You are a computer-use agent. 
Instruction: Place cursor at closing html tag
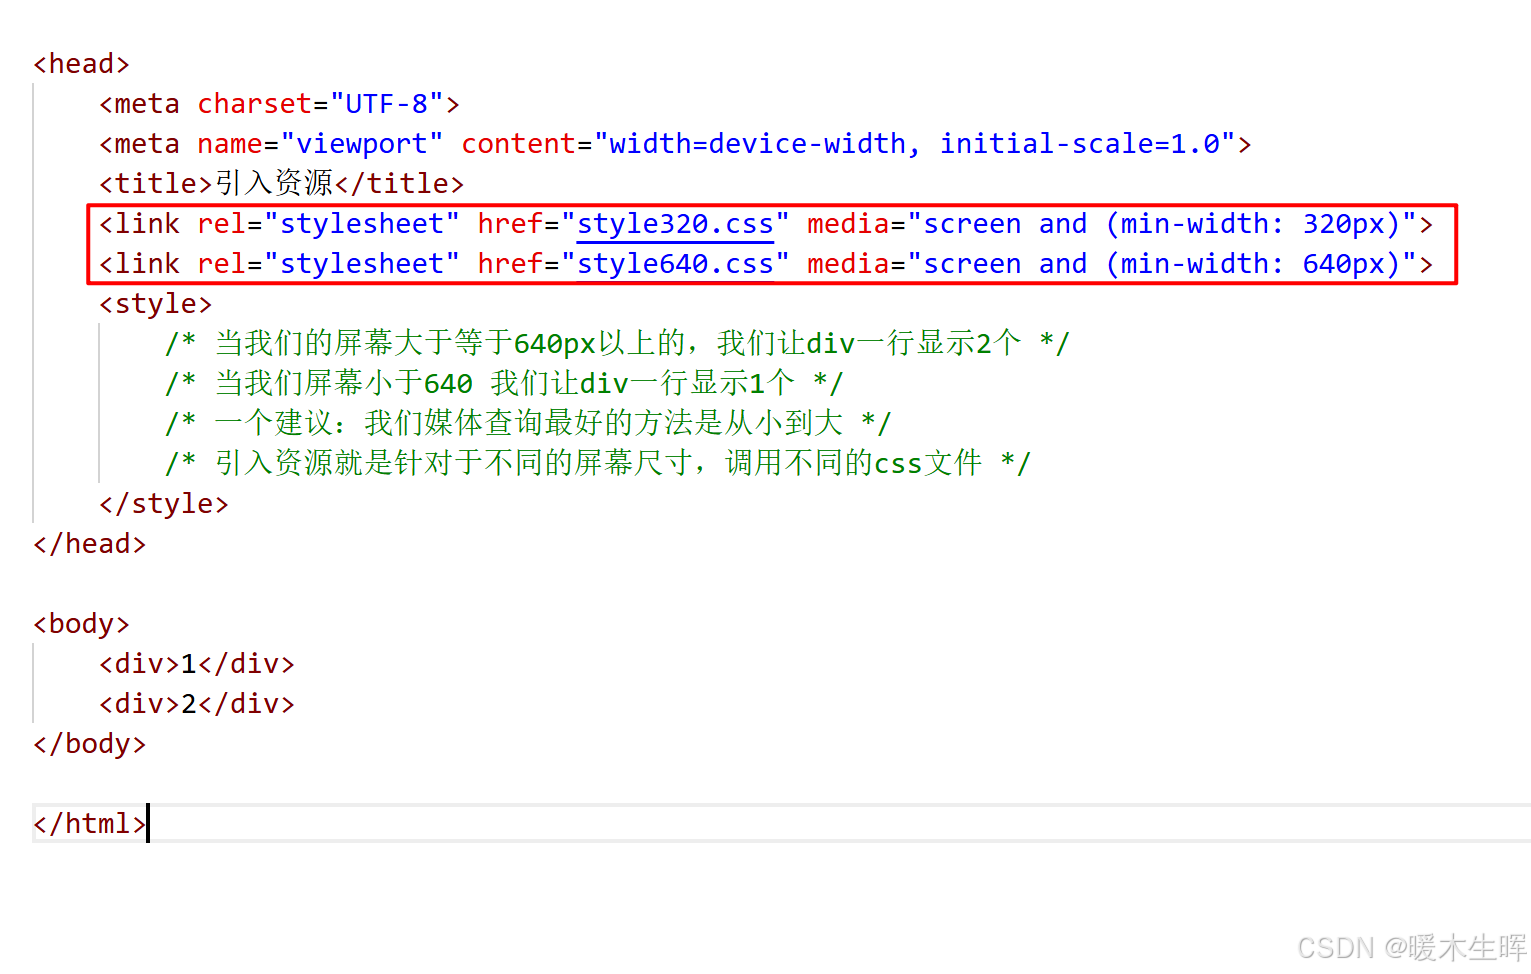point(89,824)
